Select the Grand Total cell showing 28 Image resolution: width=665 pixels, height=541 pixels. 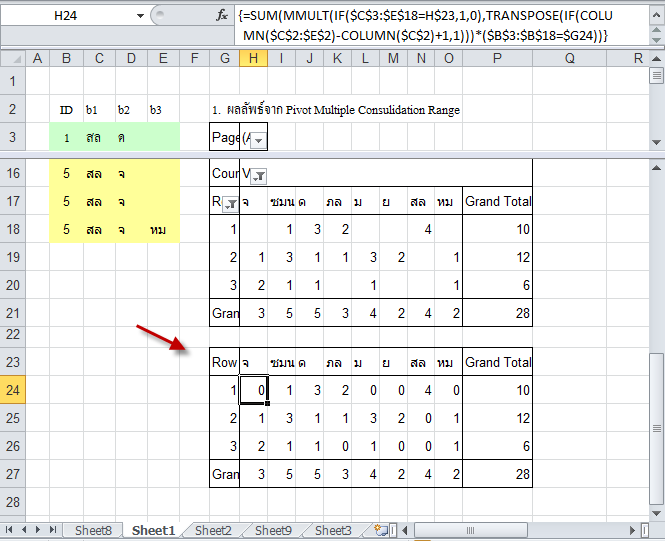tap(497, 473)
